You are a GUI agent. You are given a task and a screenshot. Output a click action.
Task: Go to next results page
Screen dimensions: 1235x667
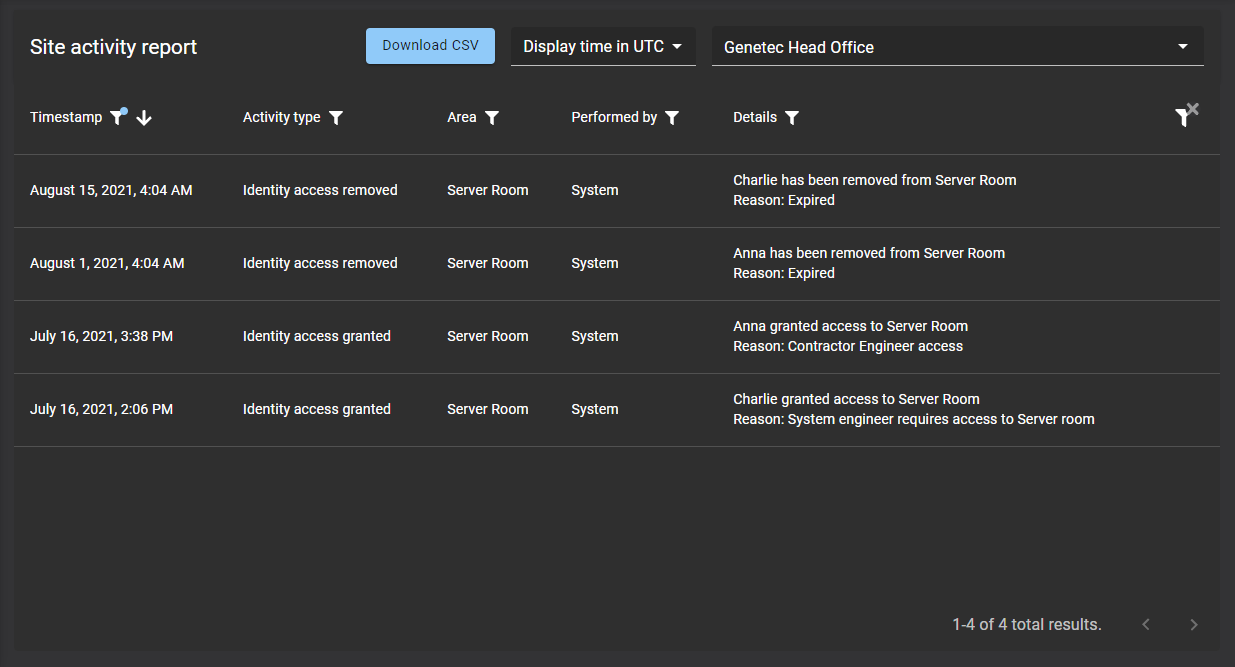tap(1193, 624)
